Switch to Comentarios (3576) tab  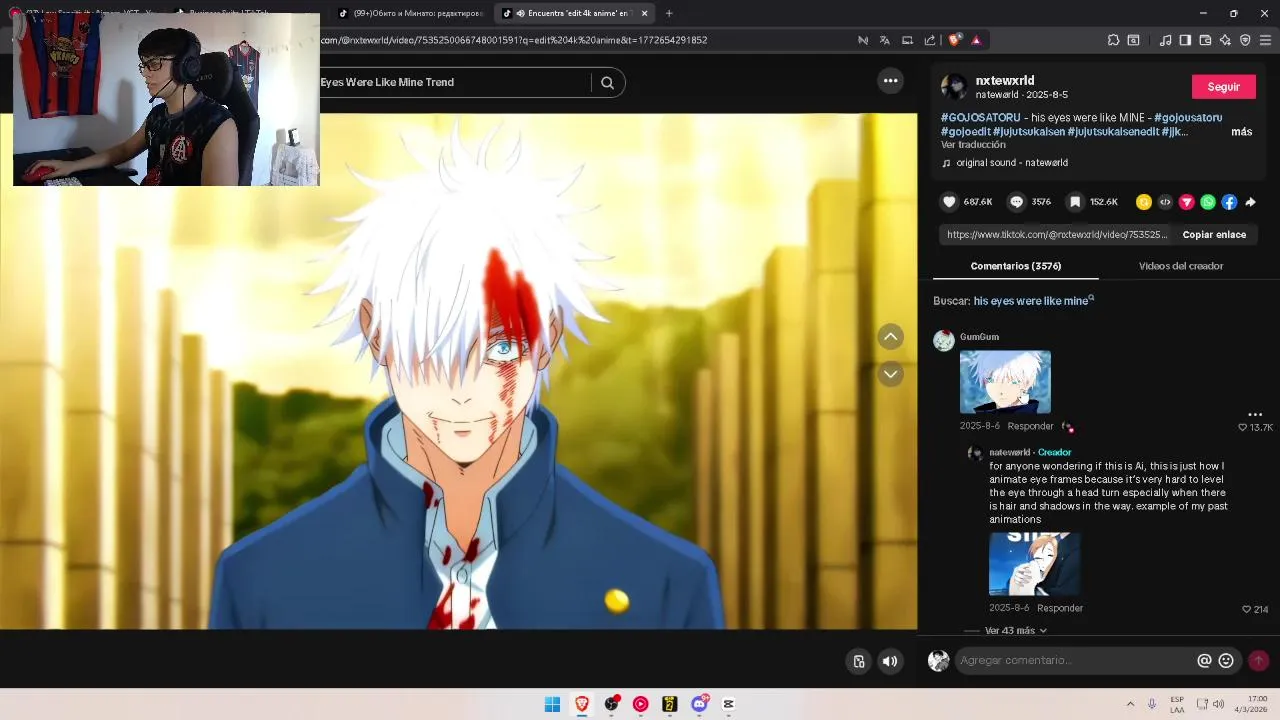(1016, 266)
